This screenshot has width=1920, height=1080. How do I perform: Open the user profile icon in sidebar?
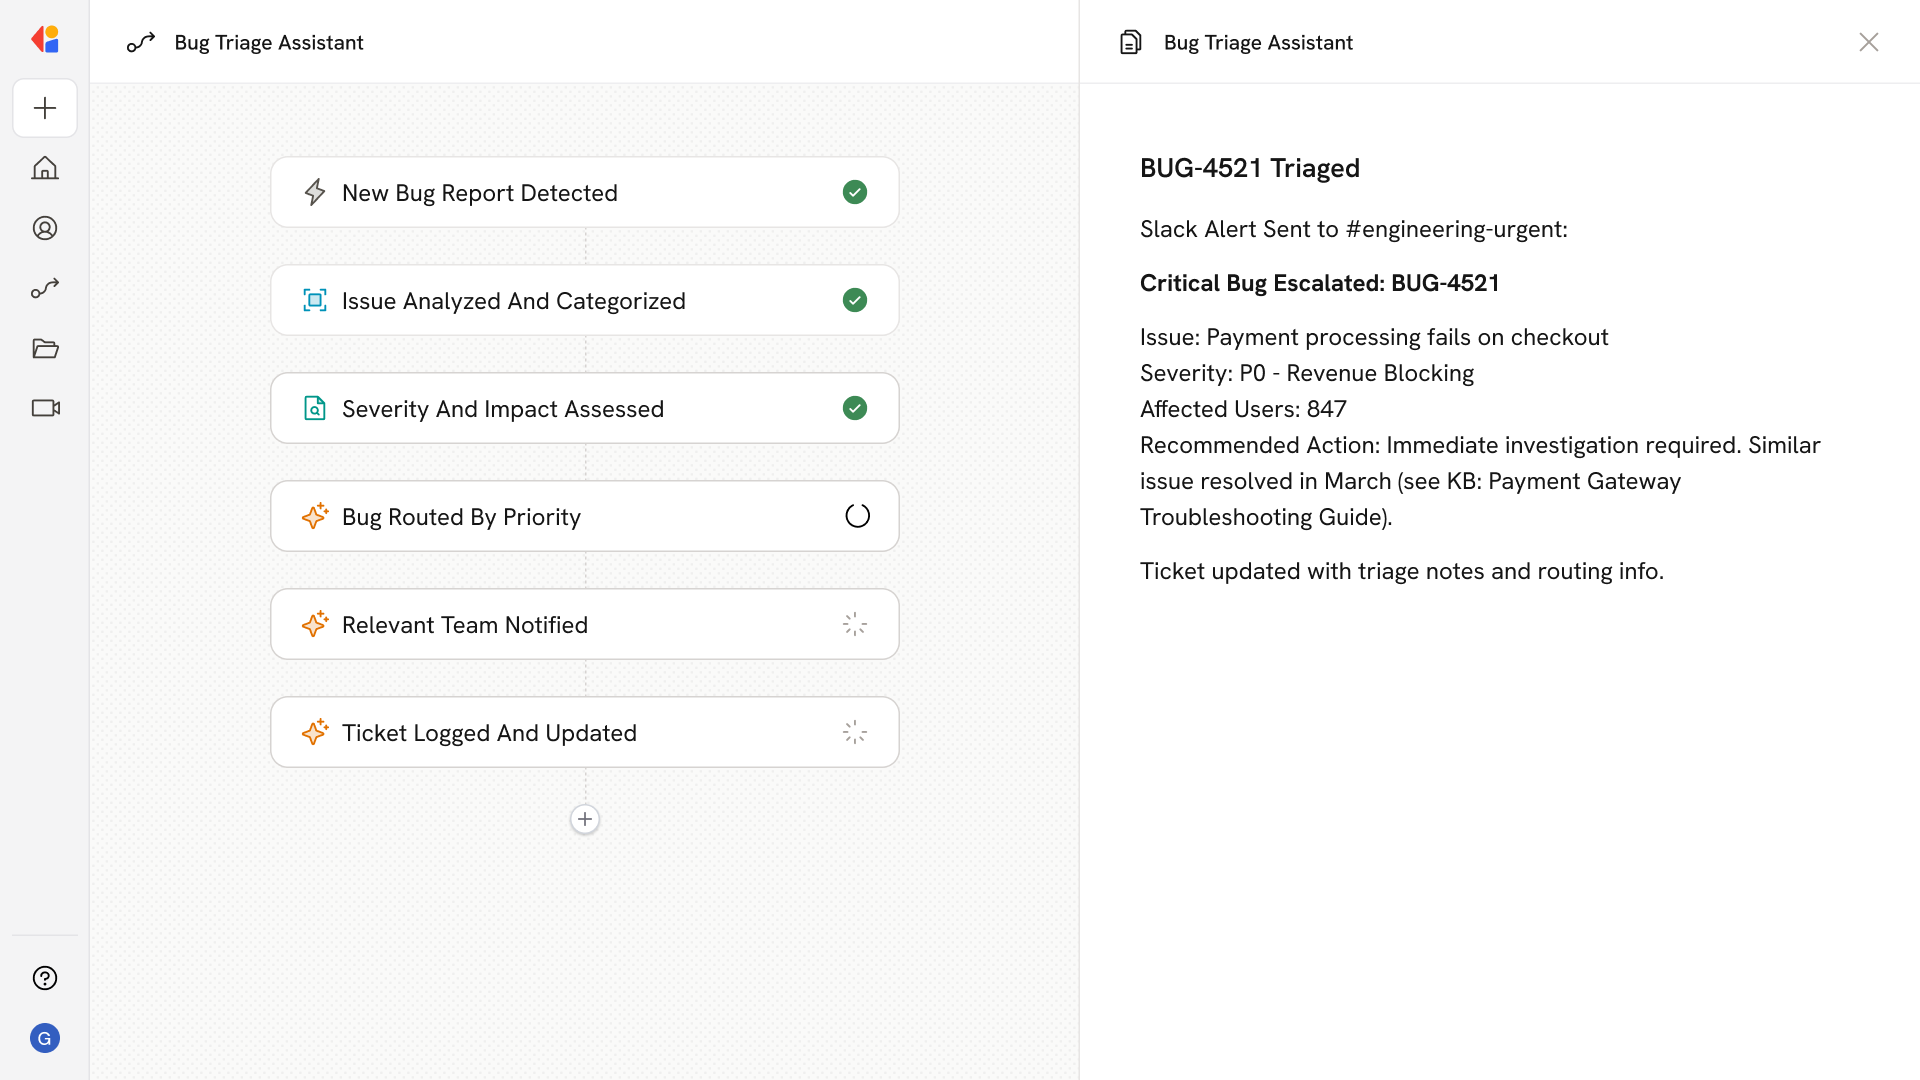45,228
